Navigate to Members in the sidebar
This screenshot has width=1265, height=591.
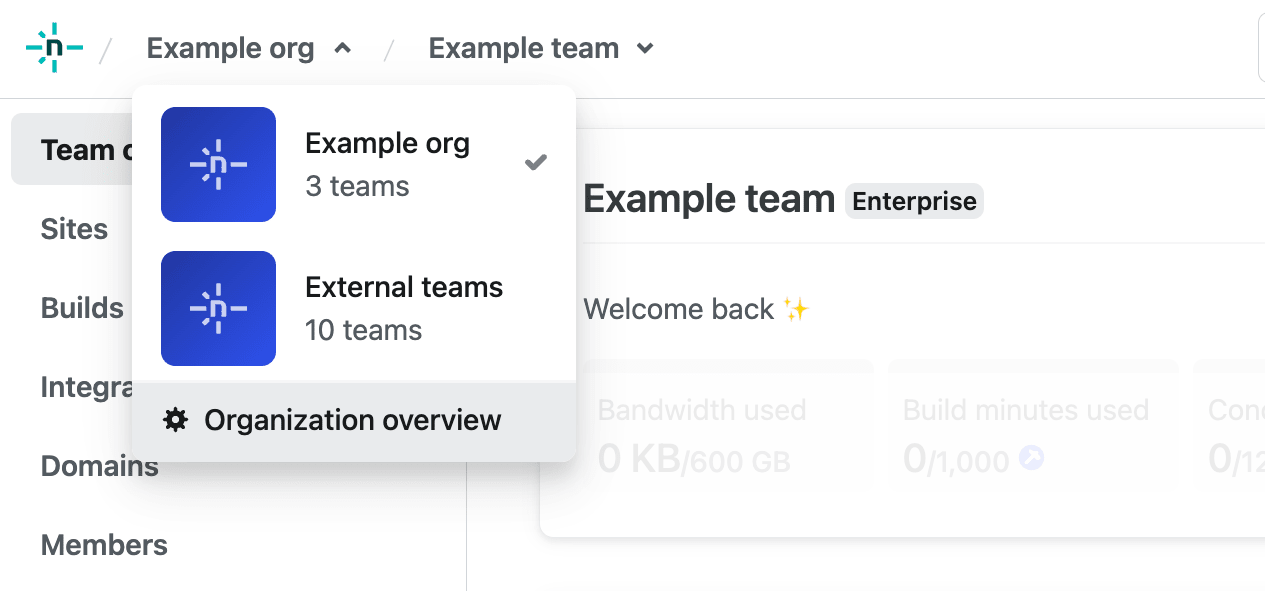(x=104, y=545)
